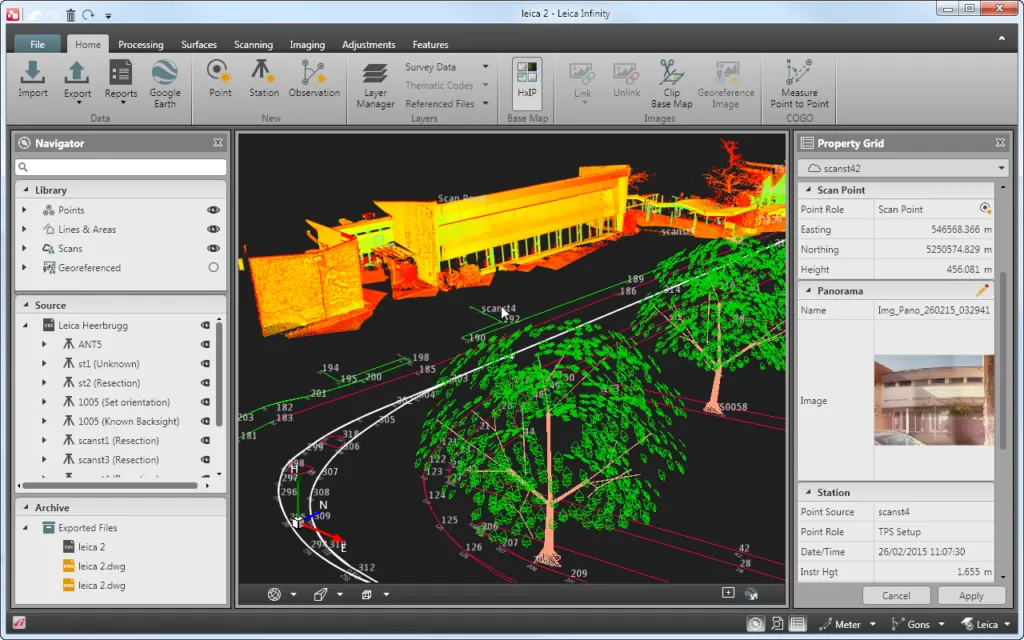Open the scanst42 dropdown in Property Grid
Viewport: 1024px width, 640px height.
1002,168
